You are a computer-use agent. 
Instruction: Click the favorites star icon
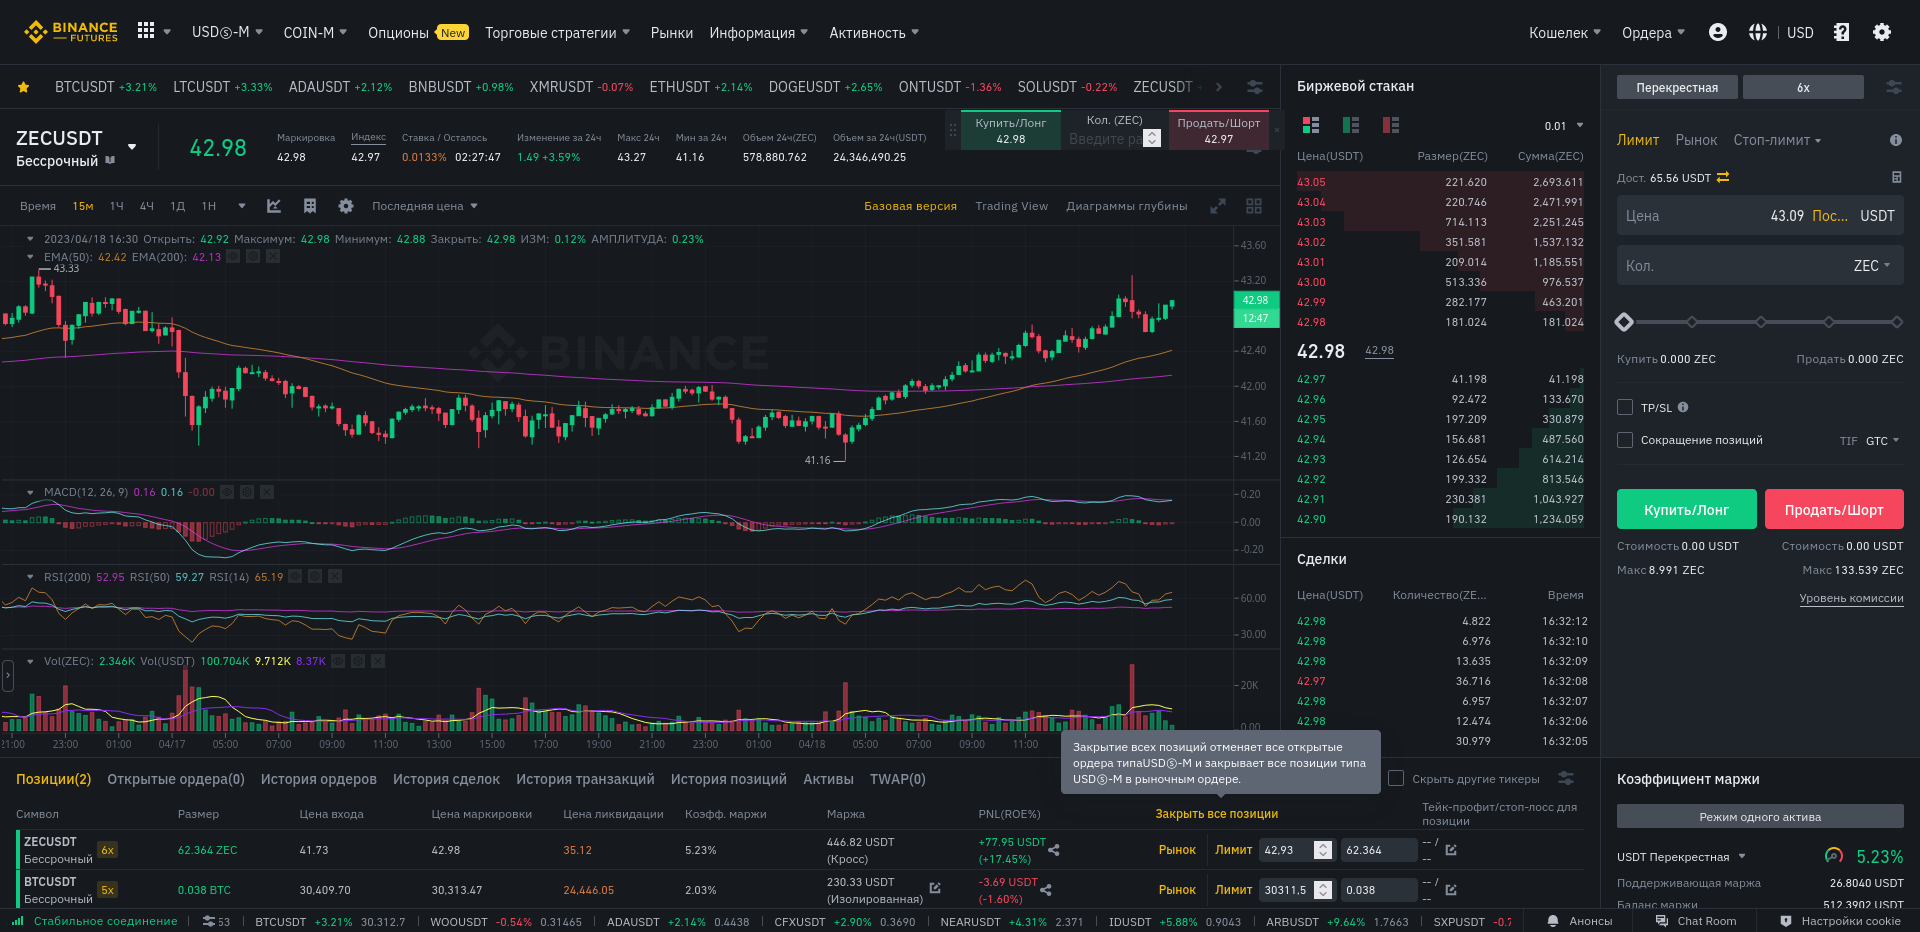pos(23,87)
